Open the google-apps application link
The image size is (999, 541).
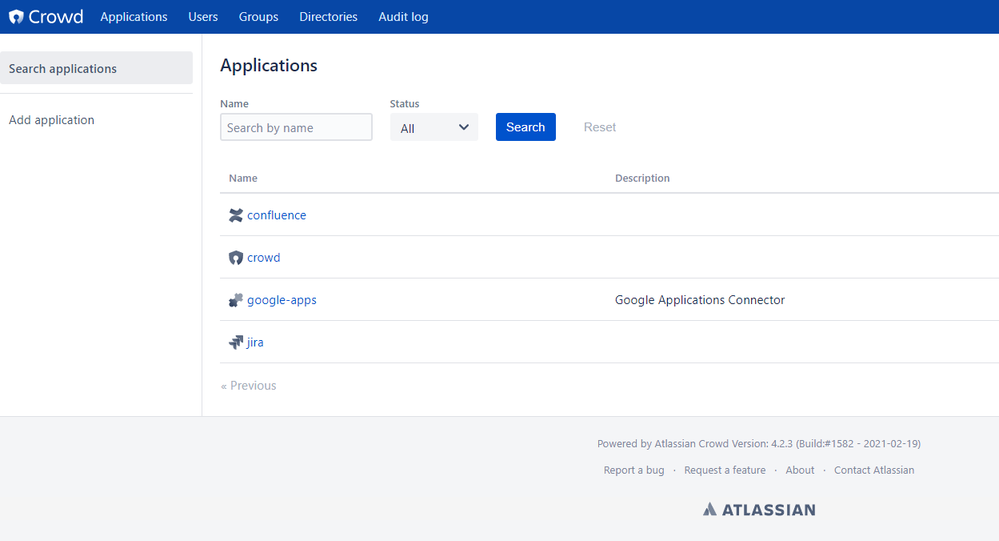pyautogui.click(x=282, y=300)
